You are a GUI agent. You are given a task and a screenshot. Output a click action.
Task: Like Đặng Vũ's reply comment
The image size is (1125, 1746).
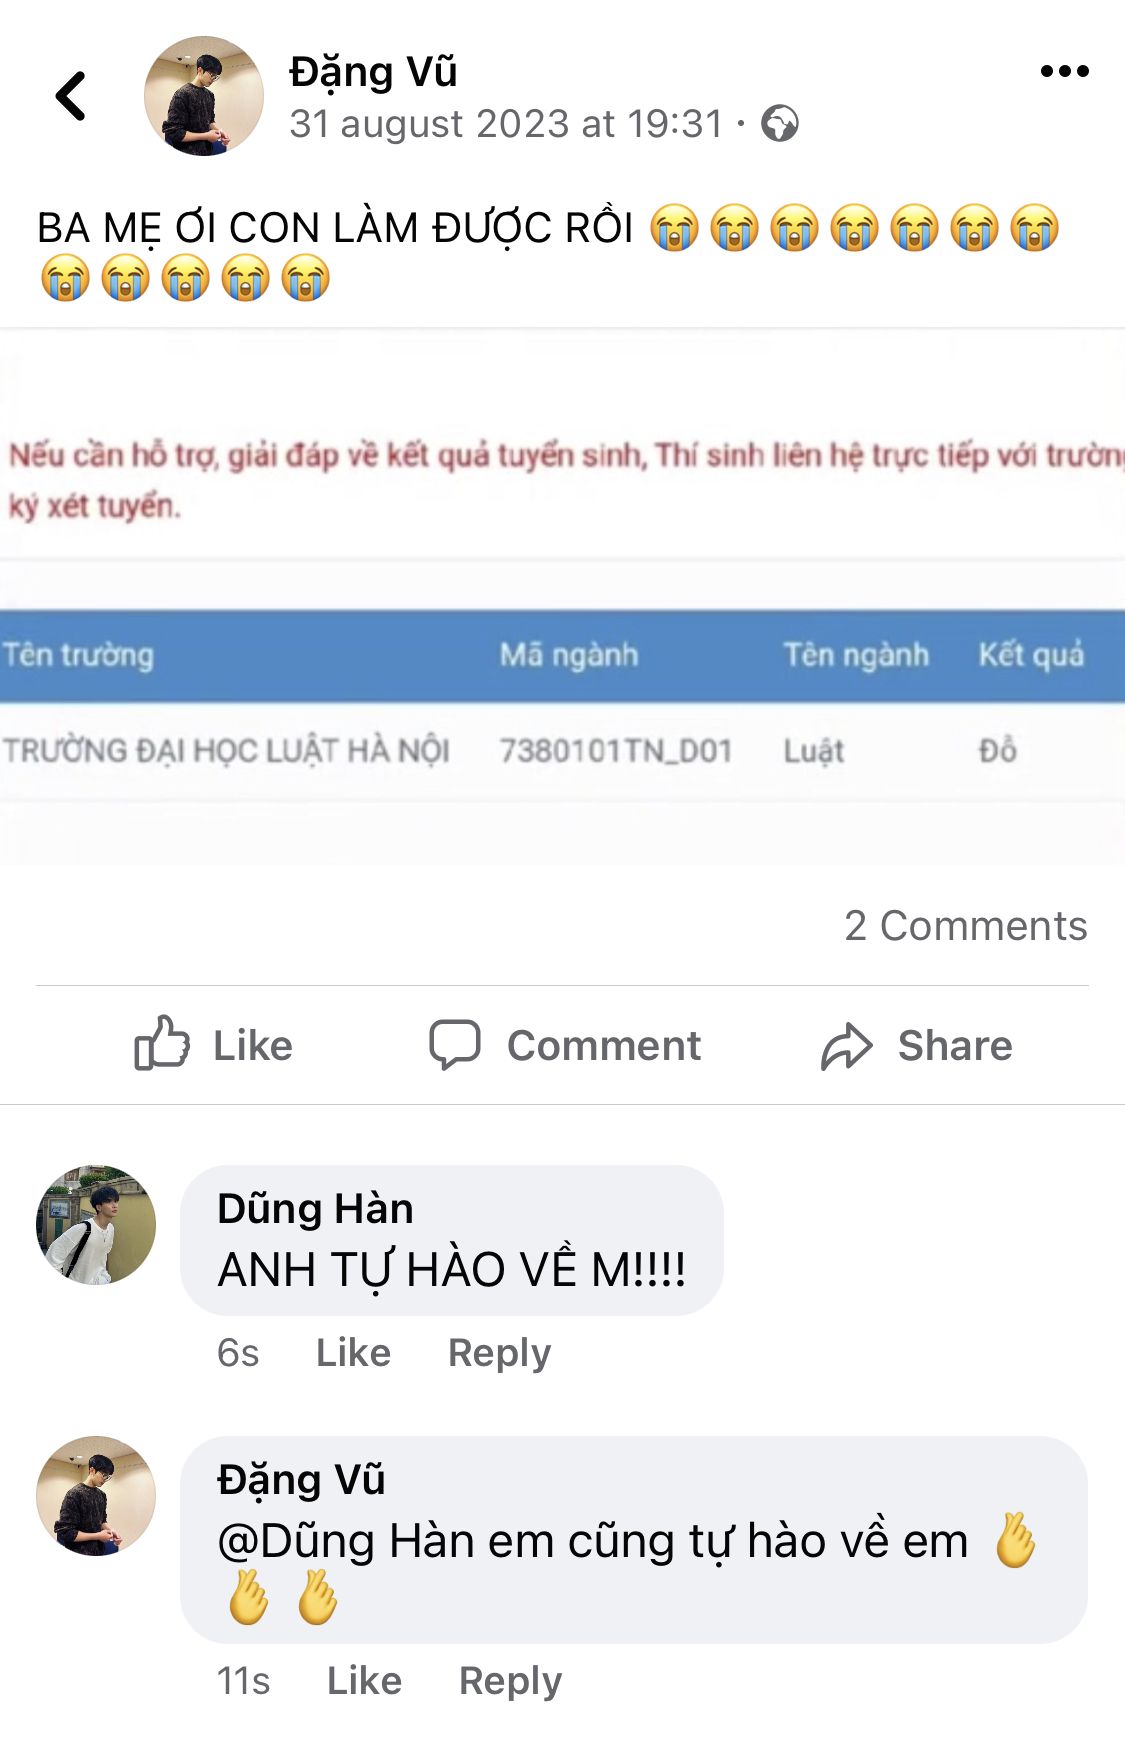(x=364, y=1681)
